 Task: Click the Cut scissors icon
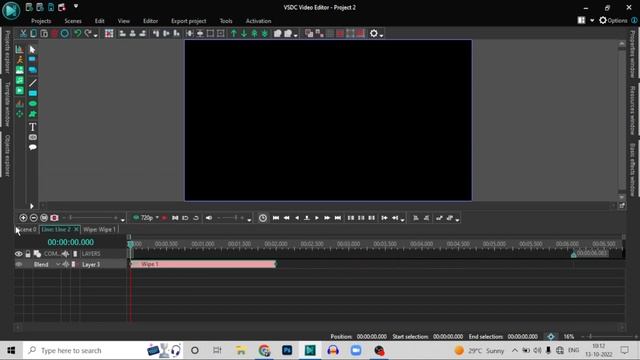point(23,33)
